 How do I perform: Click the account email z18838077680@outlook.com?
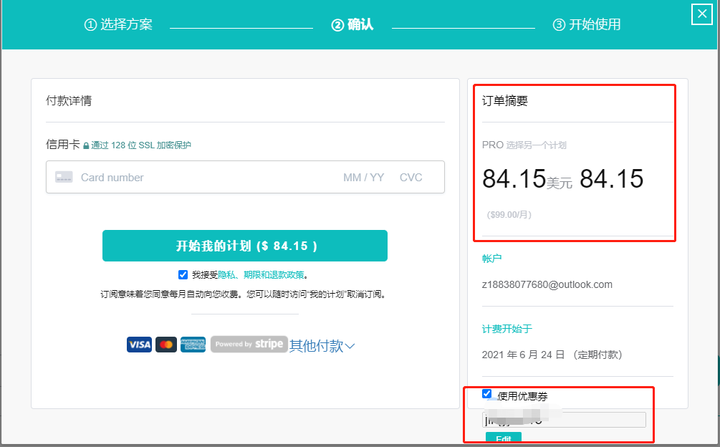click(547, 284)
